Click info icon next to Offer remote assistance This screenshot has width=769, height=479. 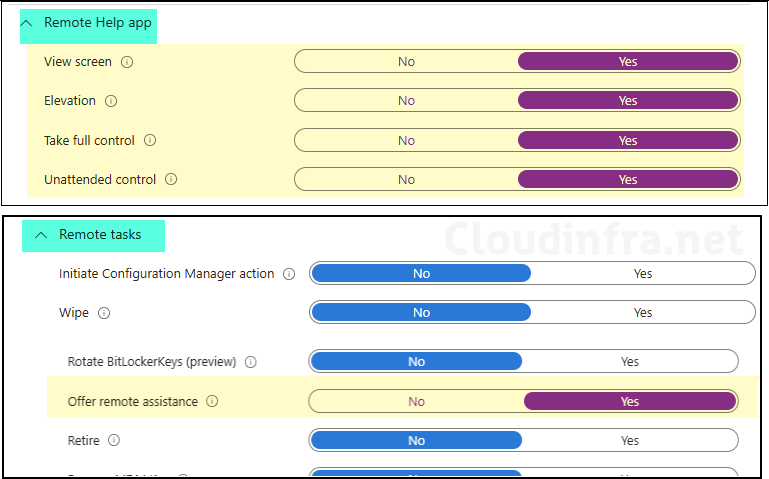pyautogui.click(x=212, y=402)
